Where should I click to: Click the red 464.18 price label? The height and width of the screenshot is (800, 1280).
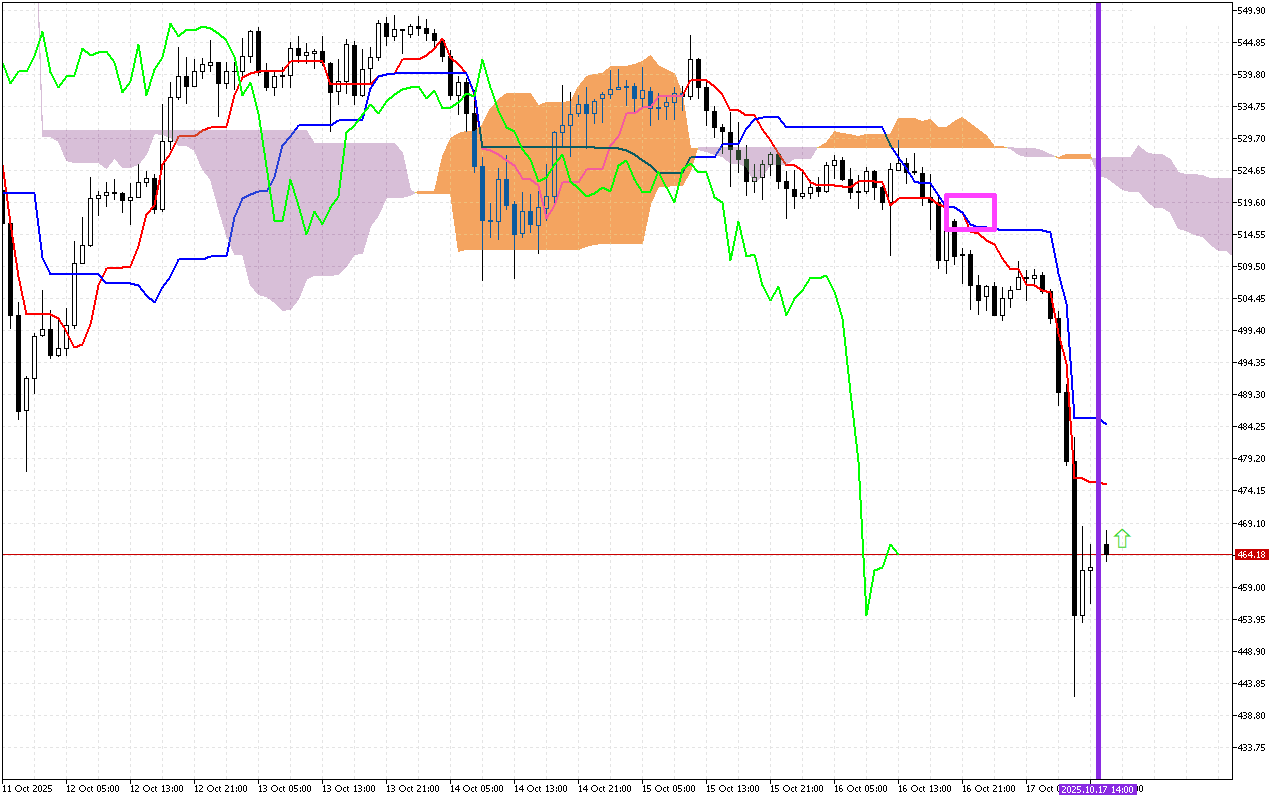point(1251,554)
